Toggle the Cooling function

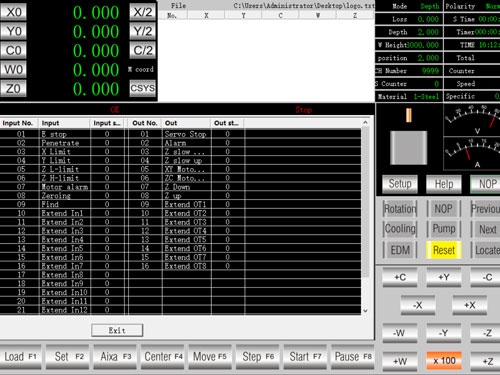point(400,229)
